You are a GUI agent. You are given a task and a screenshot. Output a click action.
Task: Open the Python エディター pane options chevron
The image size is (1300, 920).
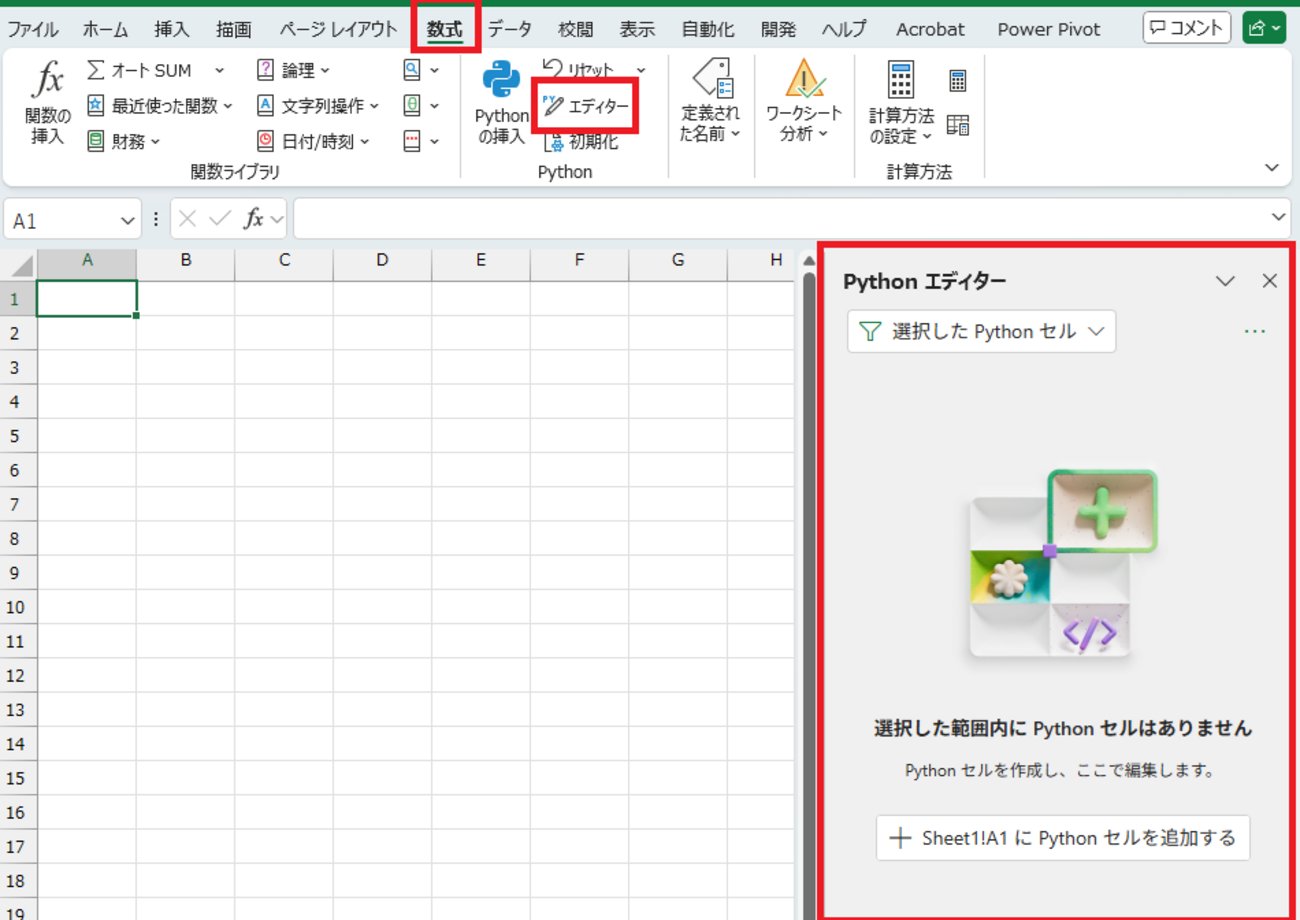coord(1225,281)
